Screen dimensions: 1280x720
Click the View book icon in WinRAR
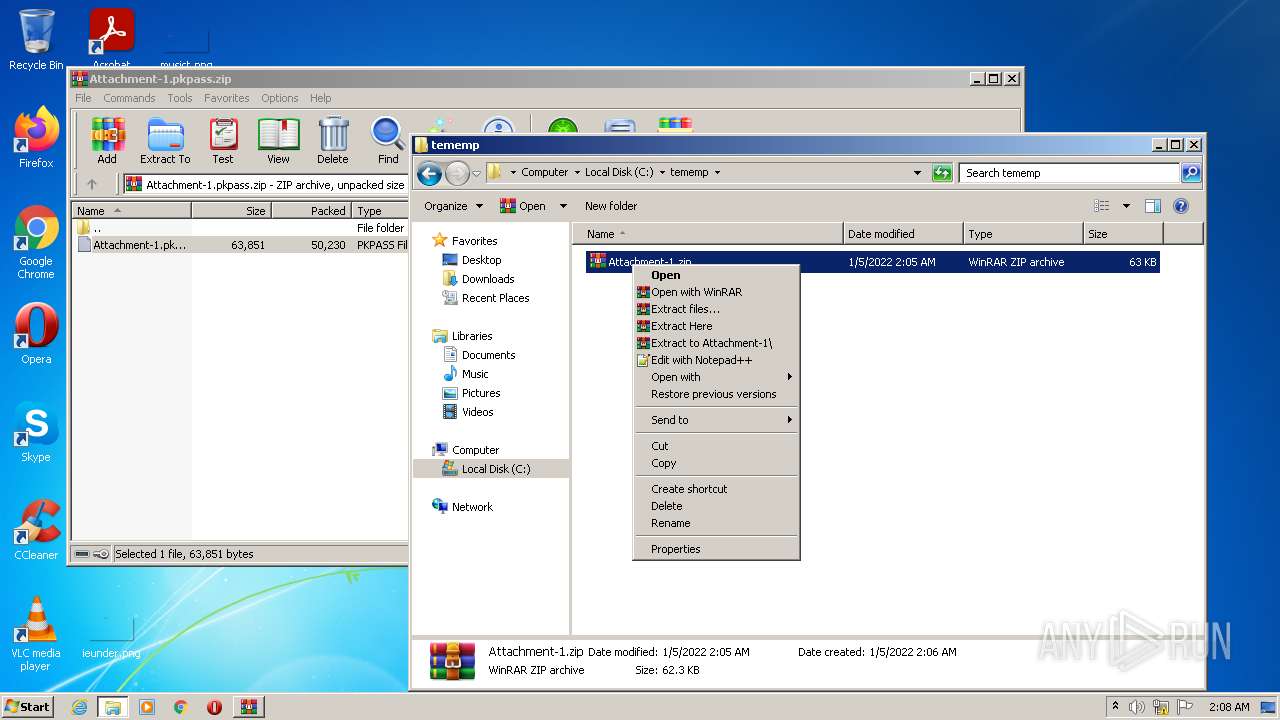278,140
